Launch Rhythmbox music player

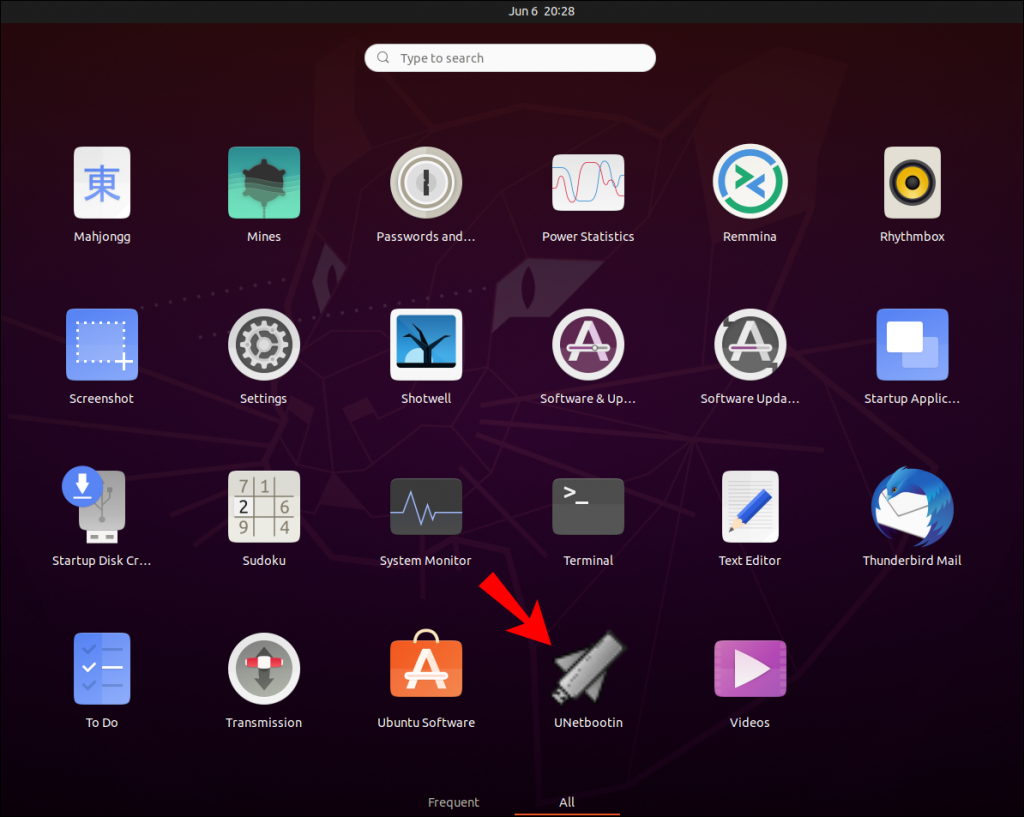(912, 182)
